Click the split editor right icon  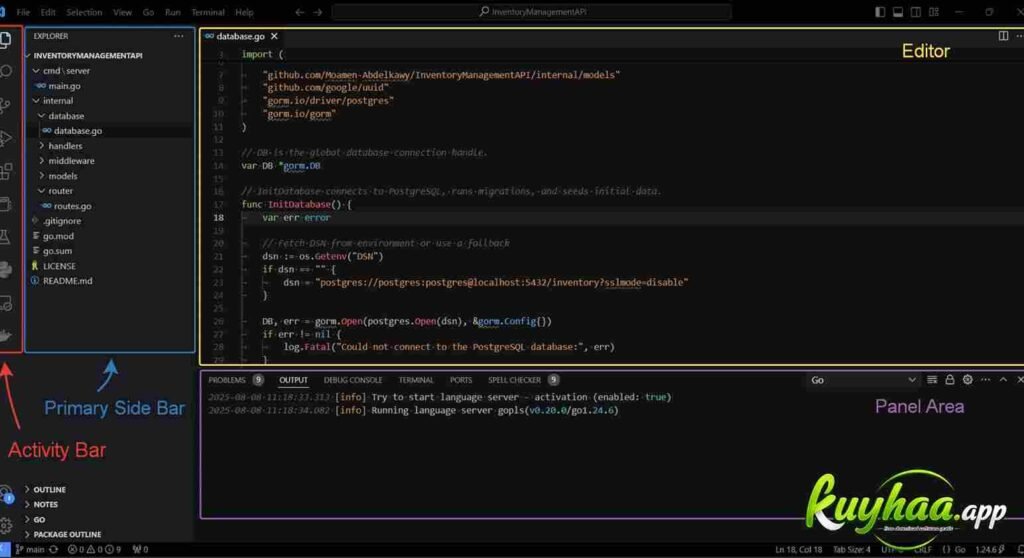click(1003, 36)
